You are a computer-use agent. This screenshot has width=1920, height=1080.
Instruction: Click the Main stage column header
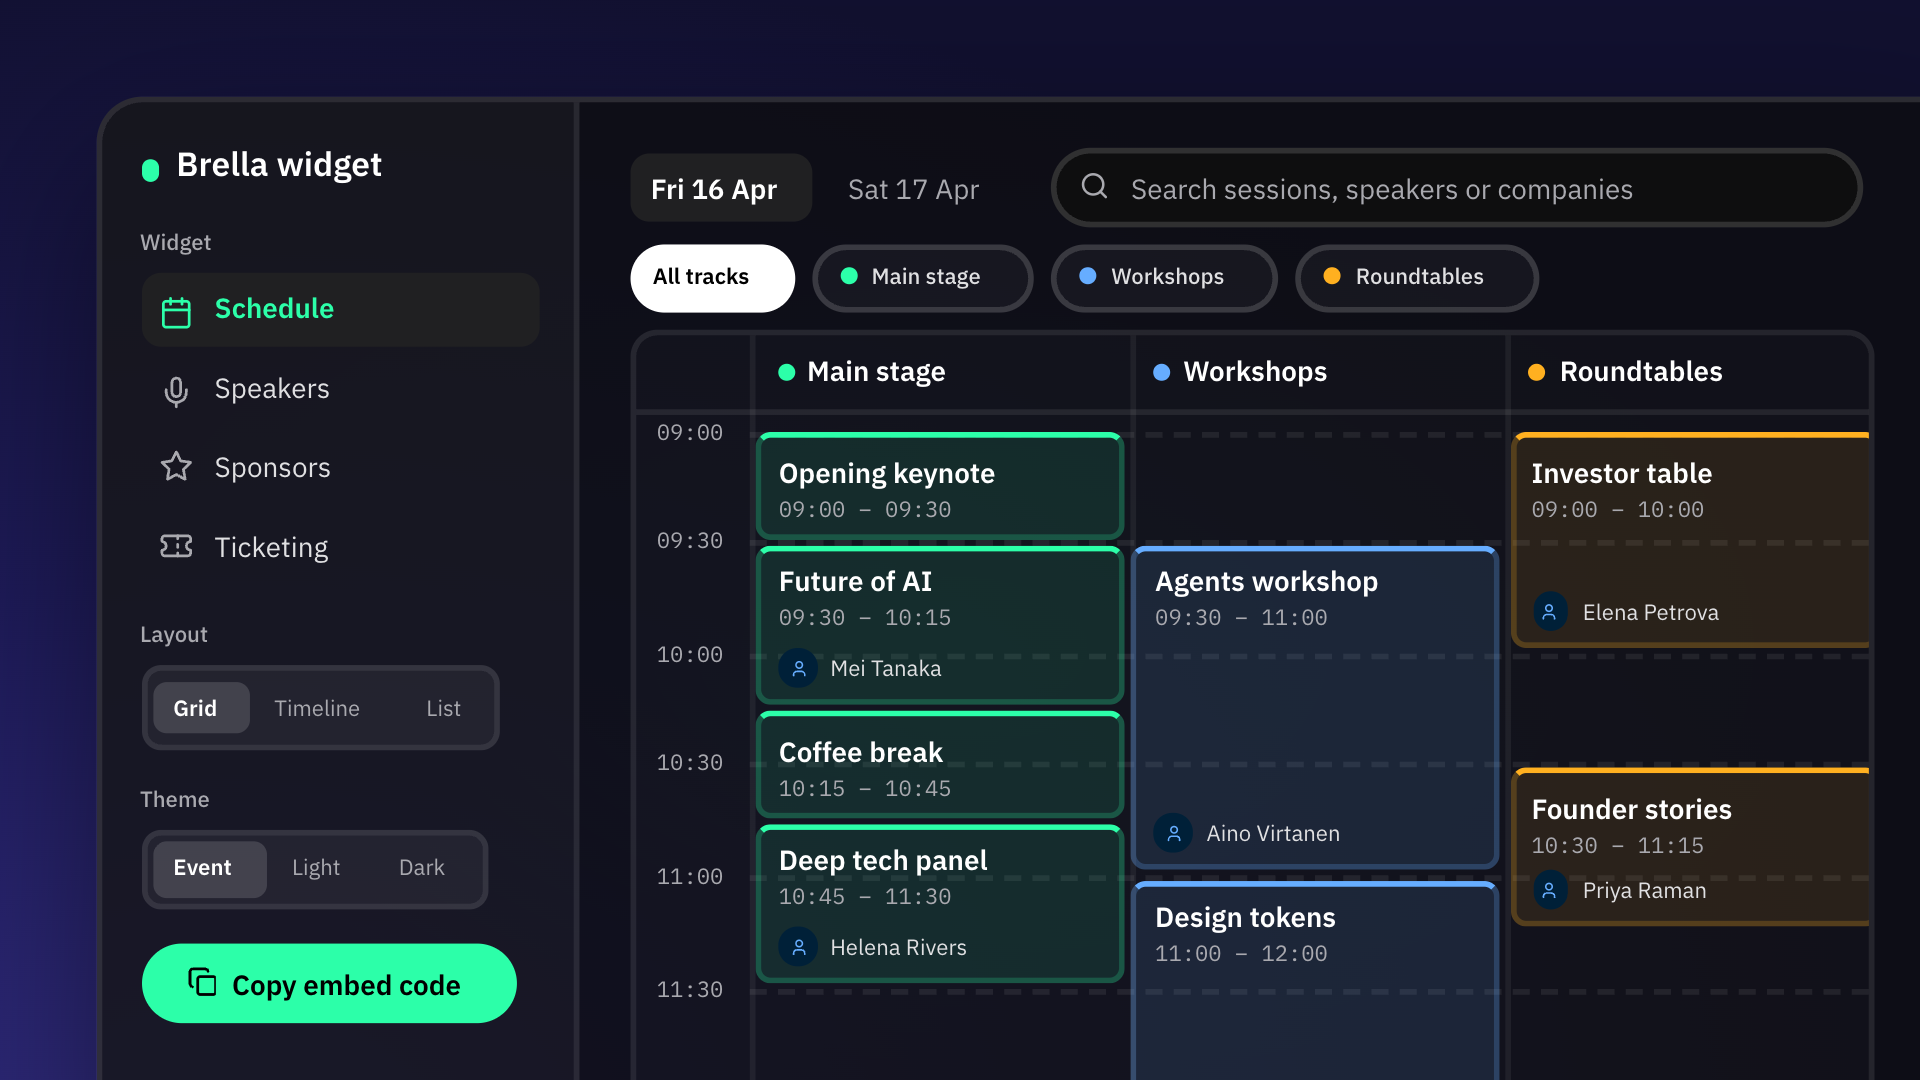(941, 372)
